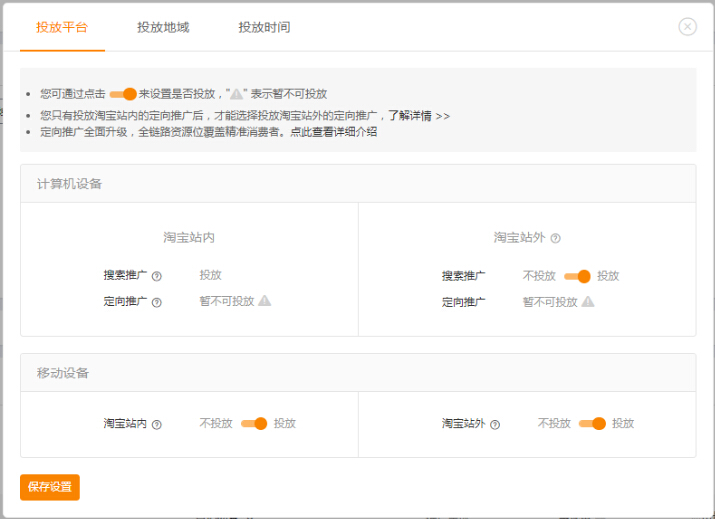This screenshot has width=715, height=519.
Task: Open the 投放时间 tab
Action: point(264,27)
